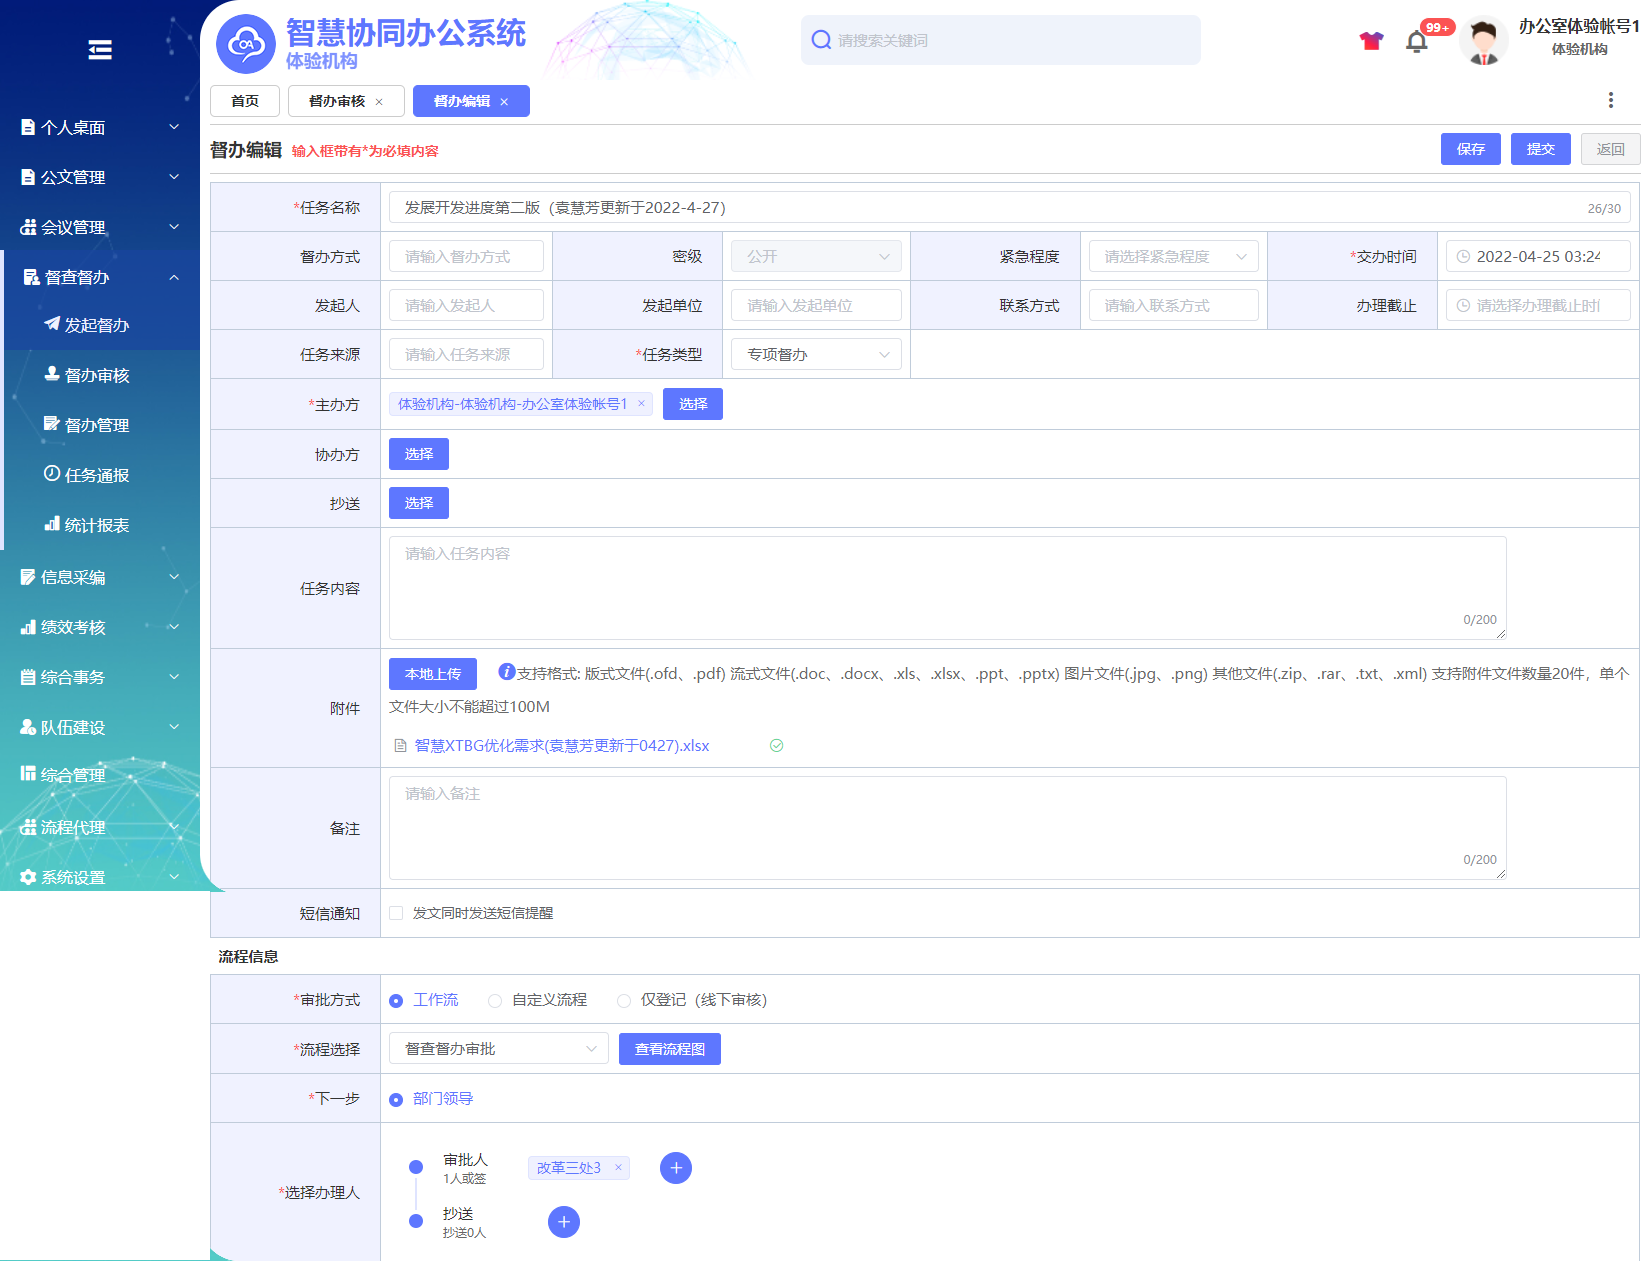Click the three-dot more options icon
Viewport: 1651px width, 1262px height.
(1610, 100)
